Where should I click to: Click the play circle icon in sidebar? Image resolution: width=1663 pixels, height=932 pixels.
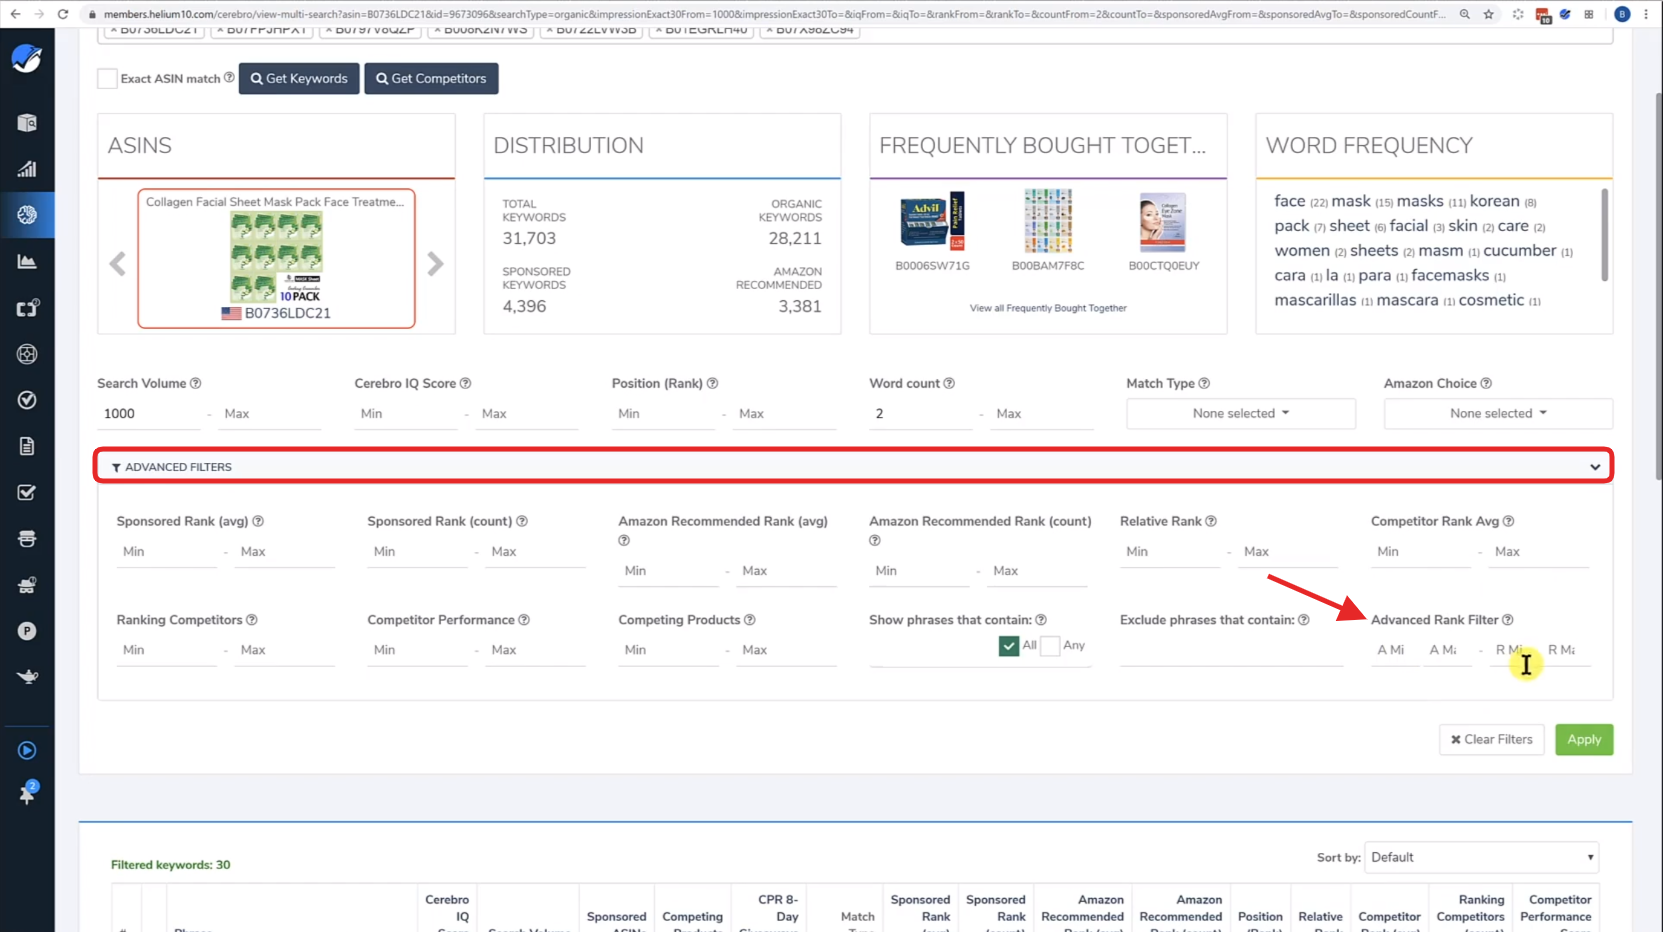coord(27,750)
